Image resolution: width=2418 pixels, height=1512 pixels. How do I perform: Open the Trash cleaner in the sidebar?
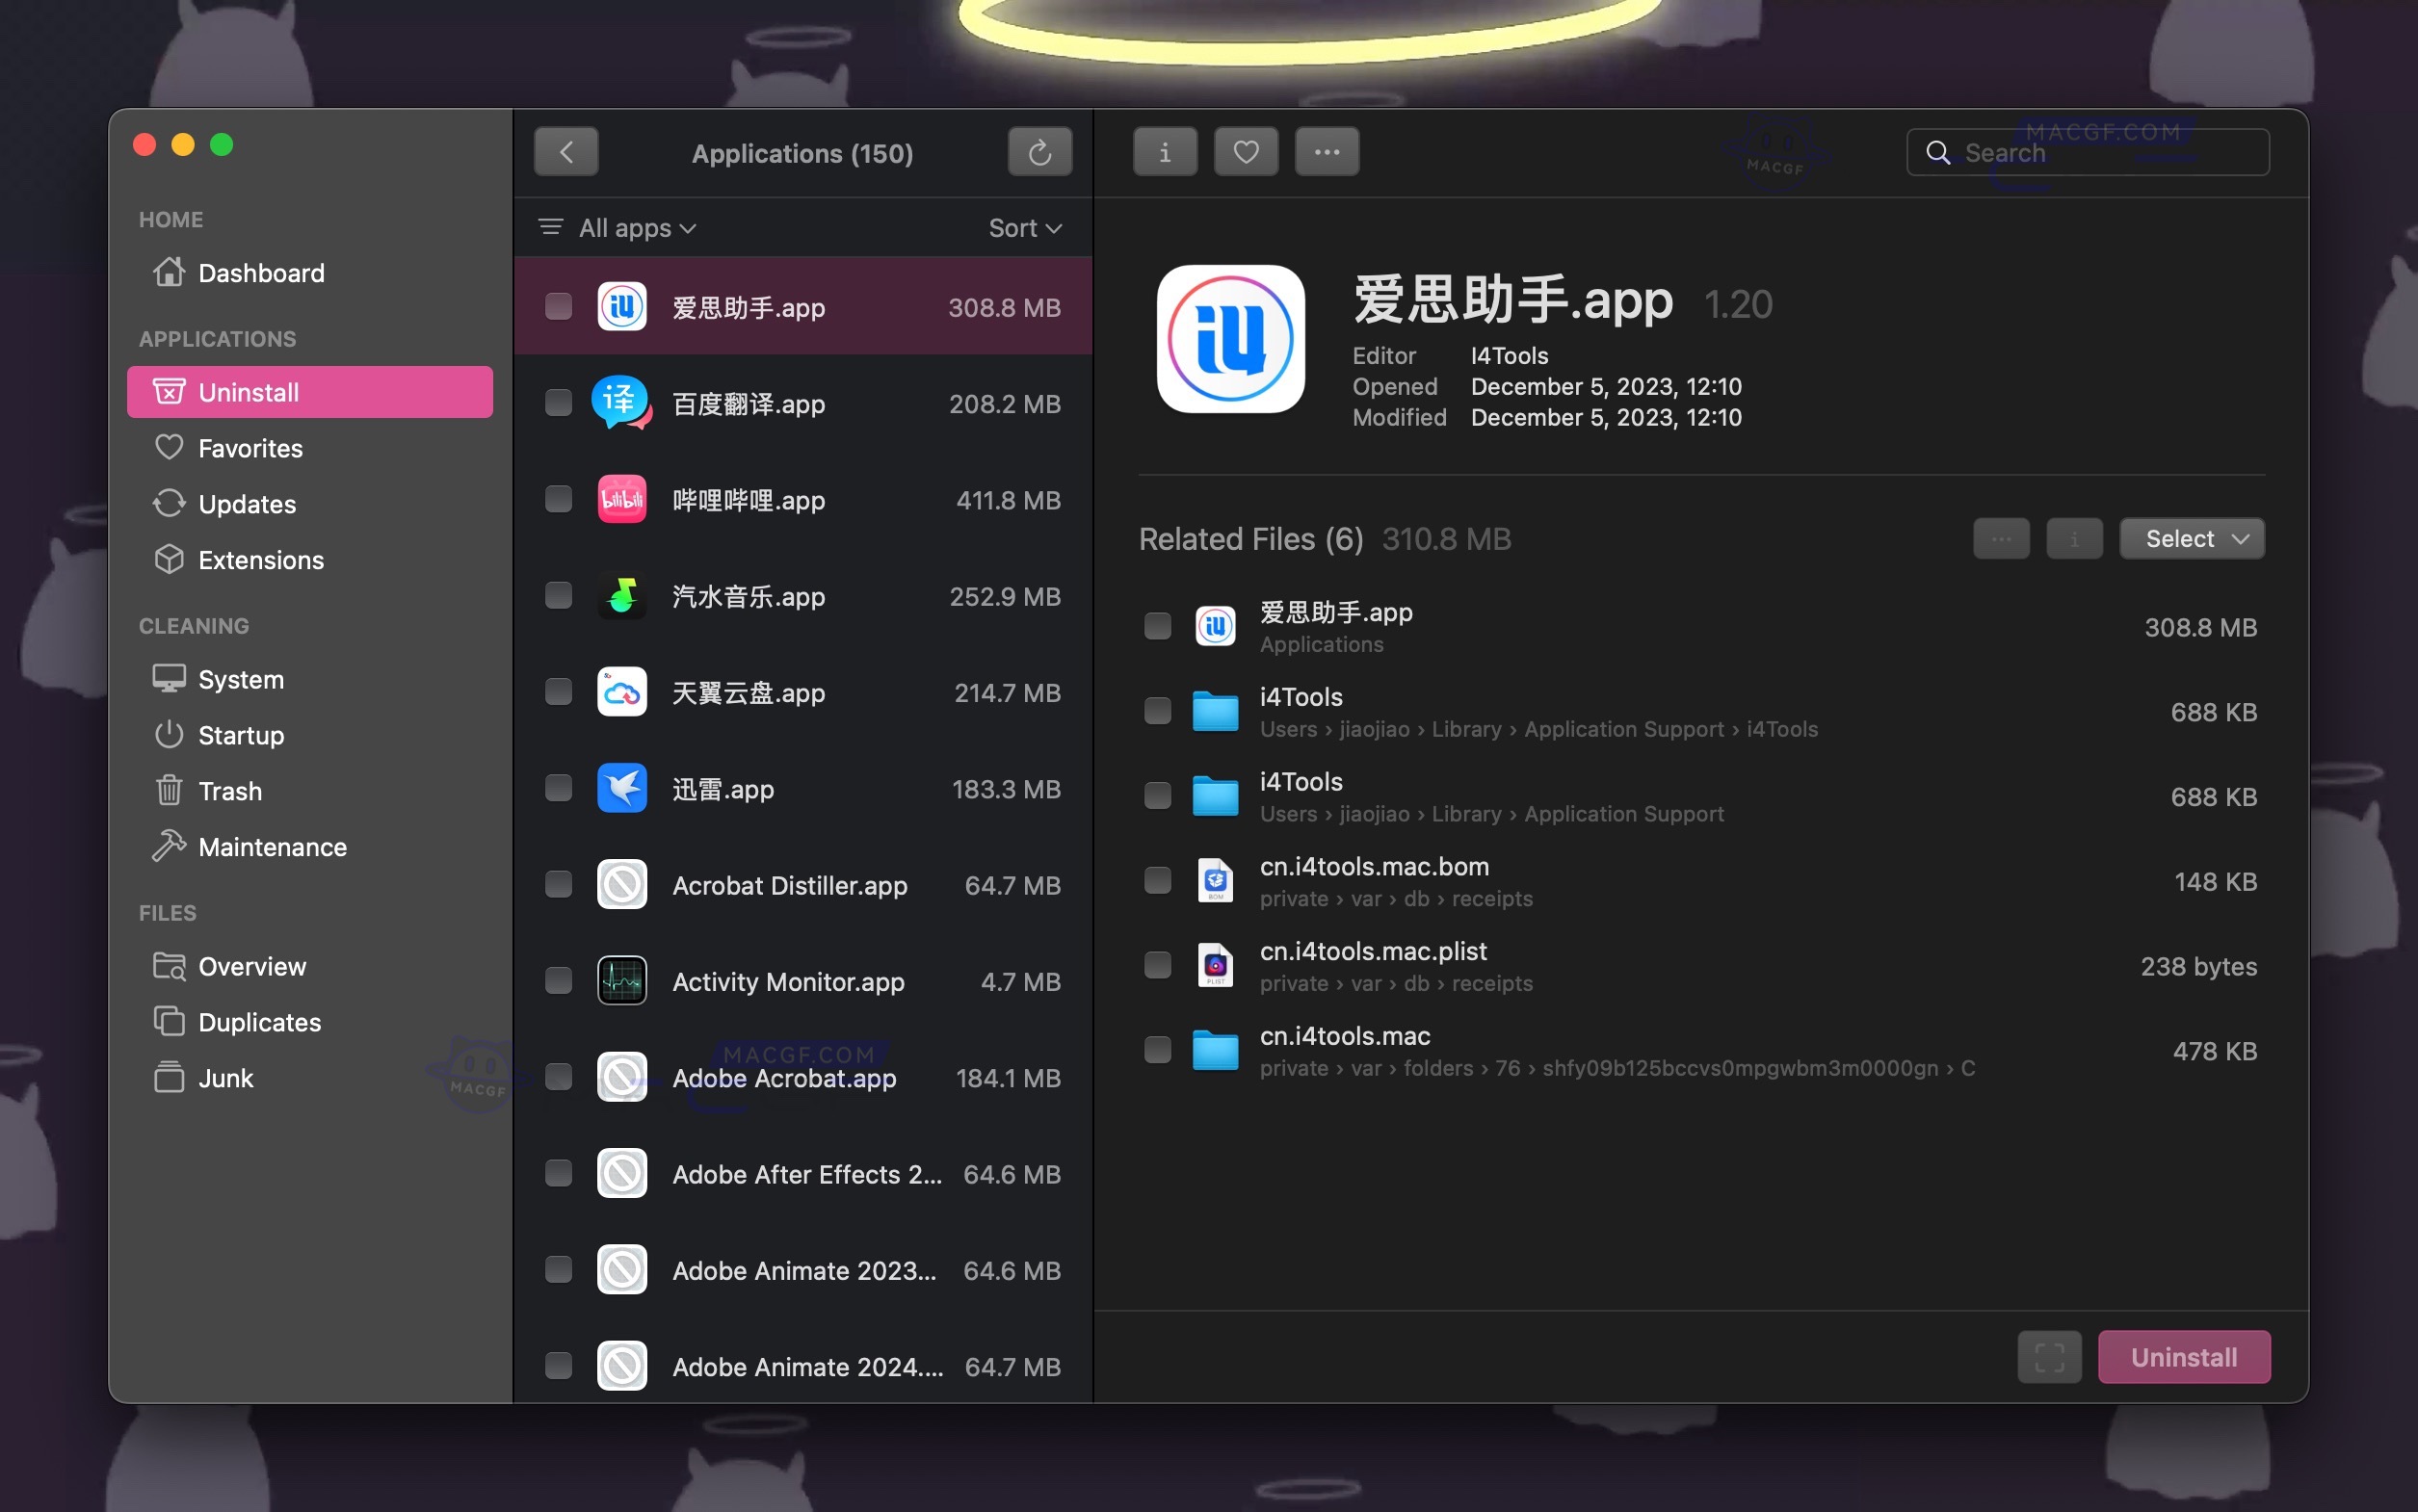[x=231, y=791]
